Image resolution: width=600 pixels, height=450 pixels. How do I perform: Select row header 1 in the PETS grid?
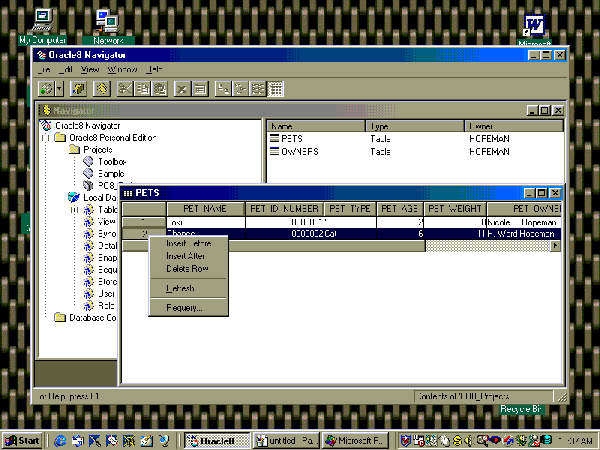144,222
